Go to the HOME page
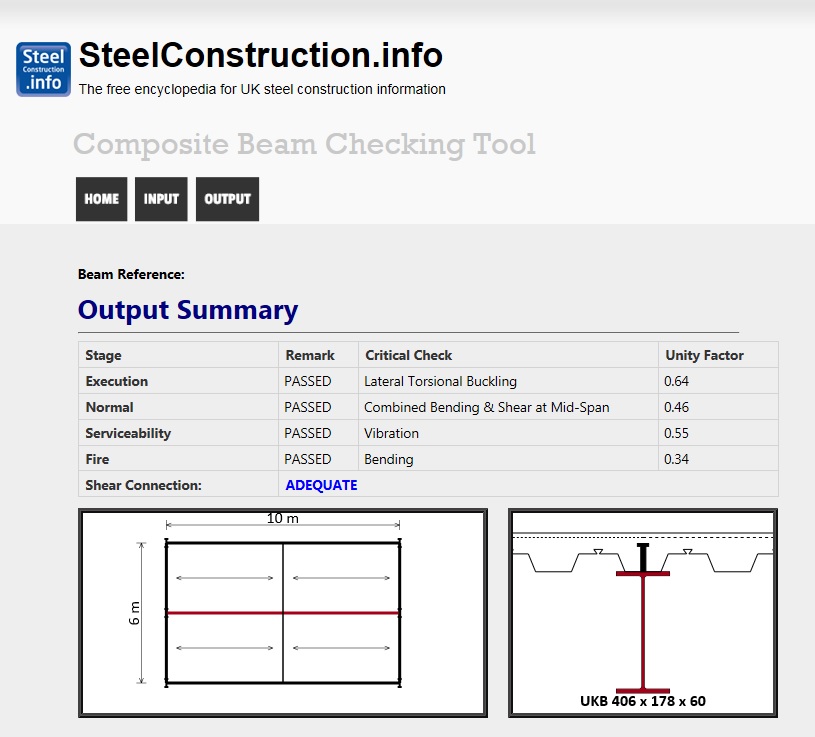 pyautogui.click(x=101, y=199)
